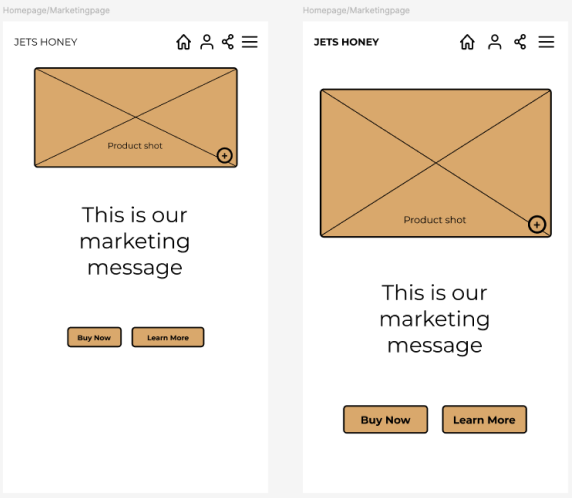Click share icon in right mockup

tap(520, 42)
